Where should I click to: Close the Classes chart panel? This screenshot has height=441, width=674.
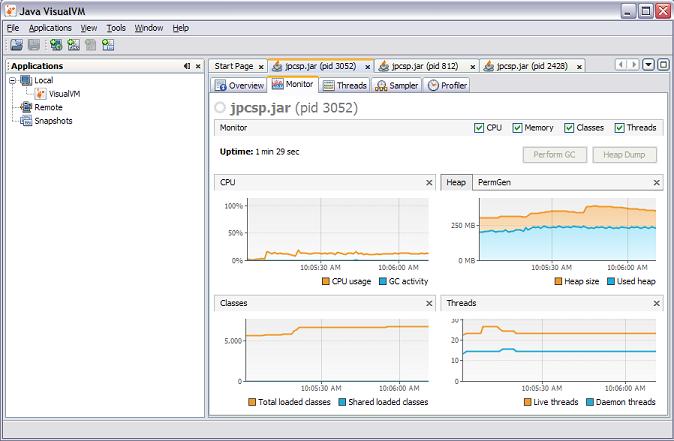pos(429,303)
